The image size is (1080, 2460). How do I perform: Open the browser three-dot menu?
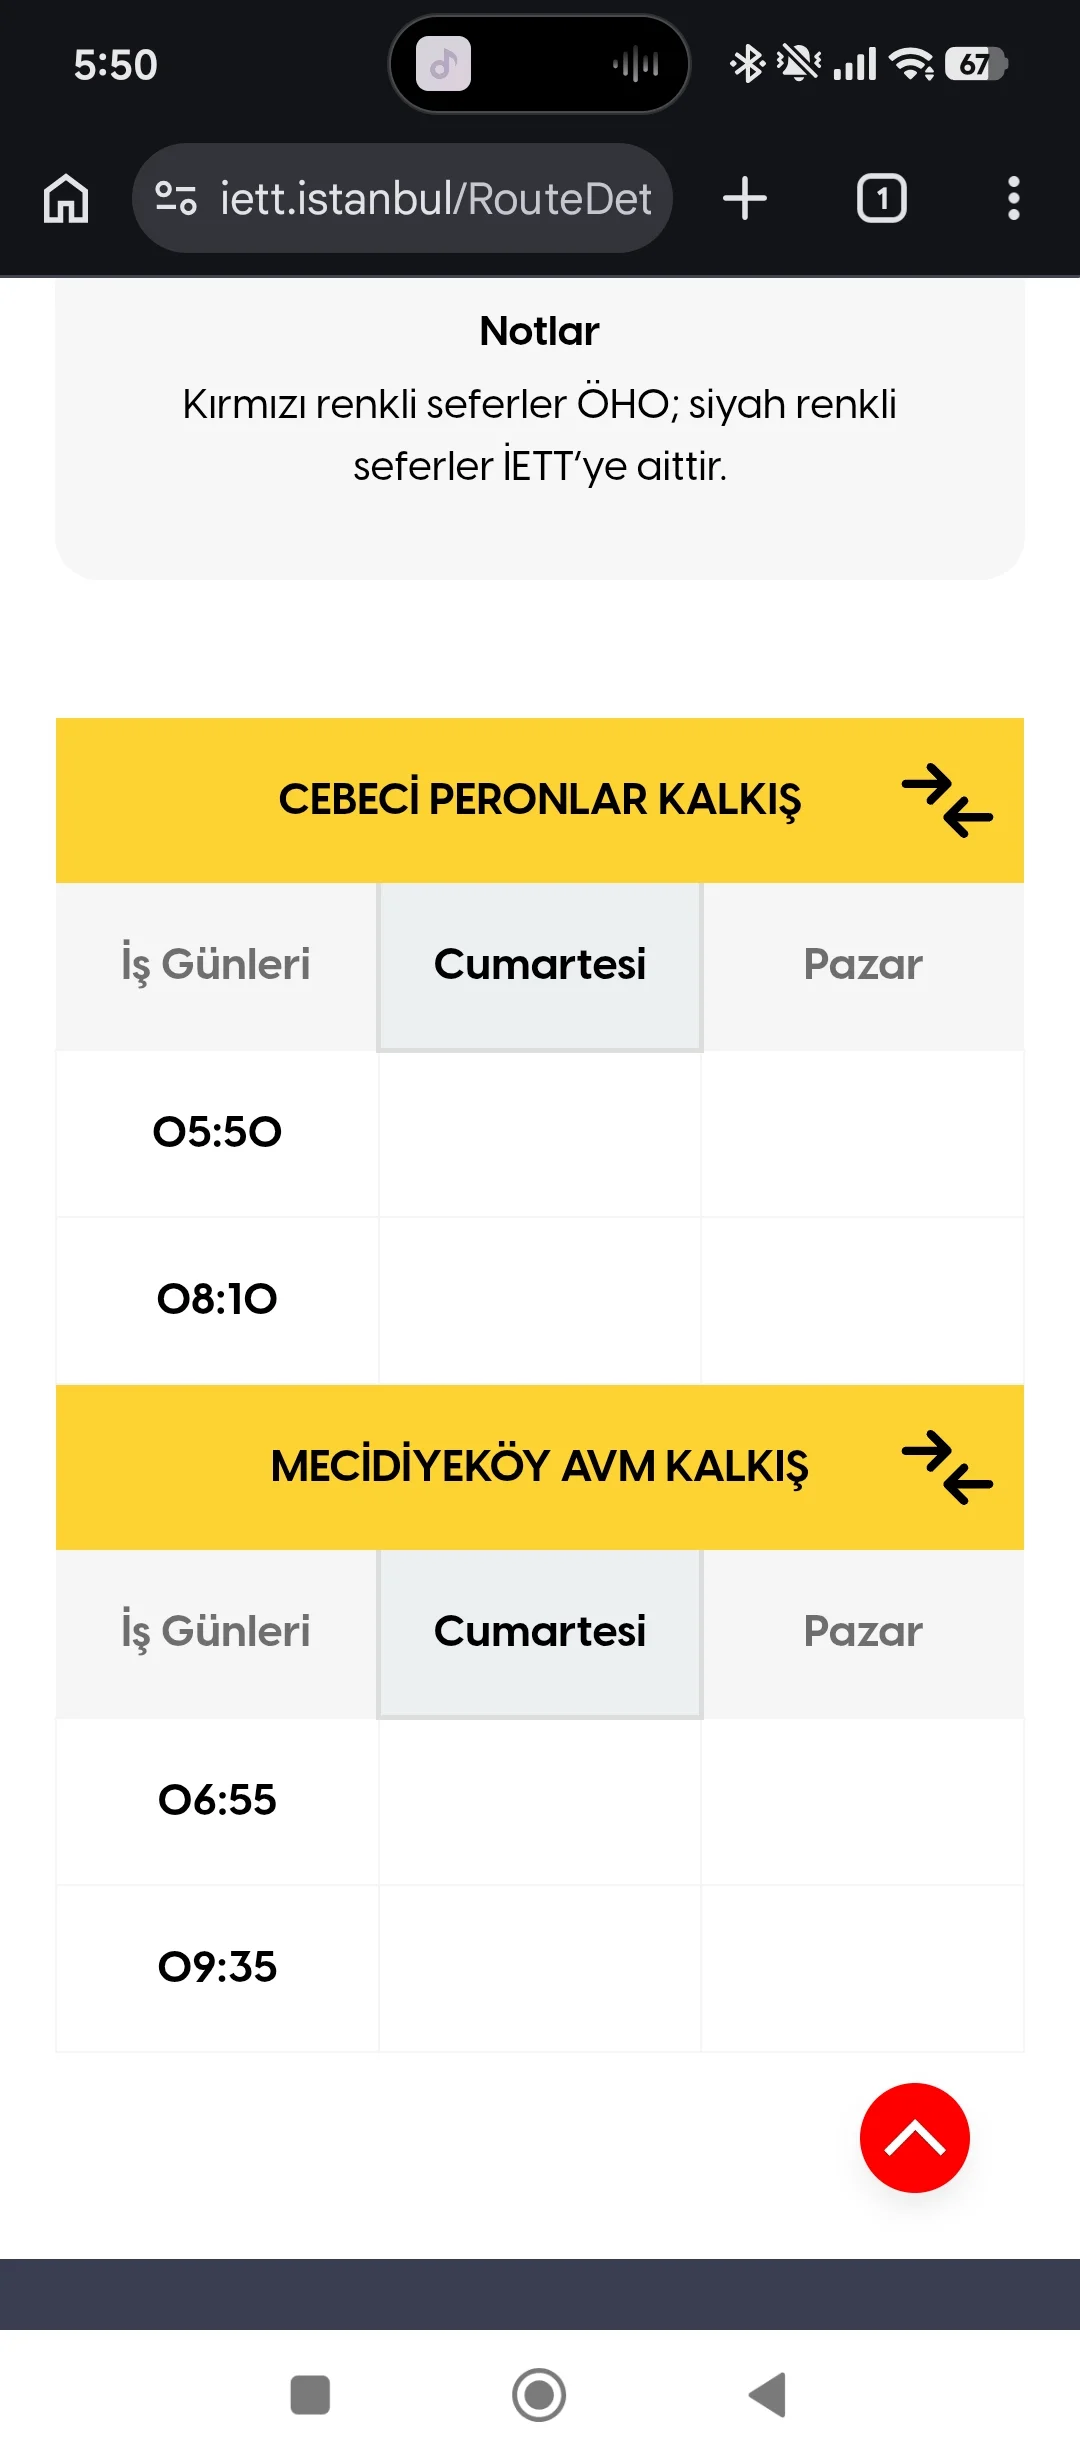[x=1013, y=198]
